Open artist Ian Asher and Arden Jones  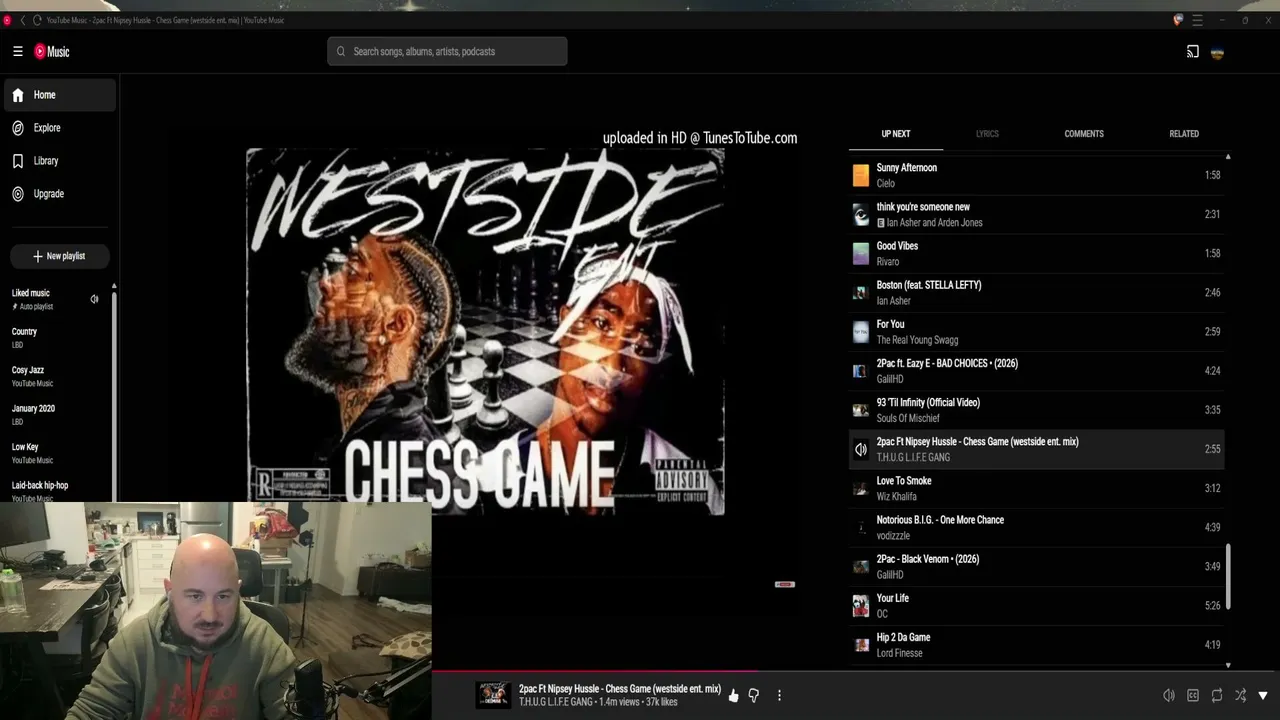(x=934, y=223)
